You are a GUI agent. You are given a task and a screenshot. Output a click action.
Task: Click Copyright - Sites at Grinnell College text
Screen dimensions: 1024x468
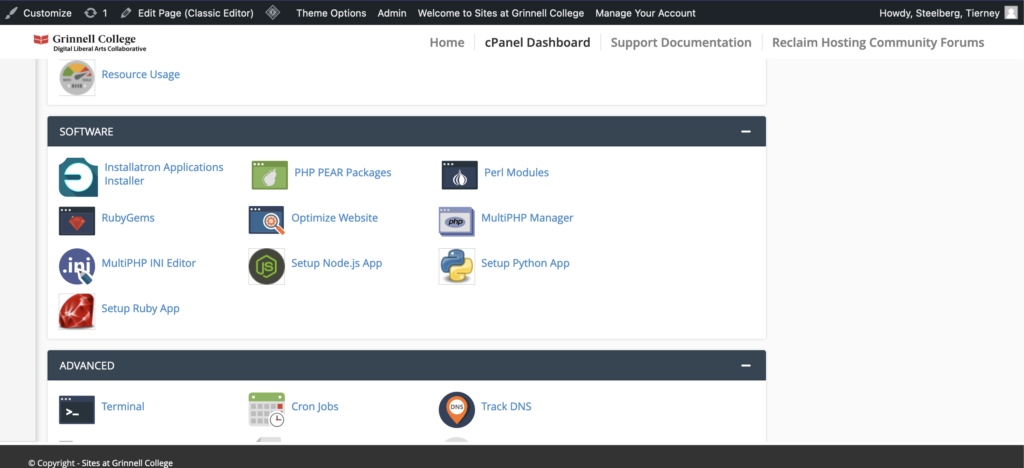point(101,463)
